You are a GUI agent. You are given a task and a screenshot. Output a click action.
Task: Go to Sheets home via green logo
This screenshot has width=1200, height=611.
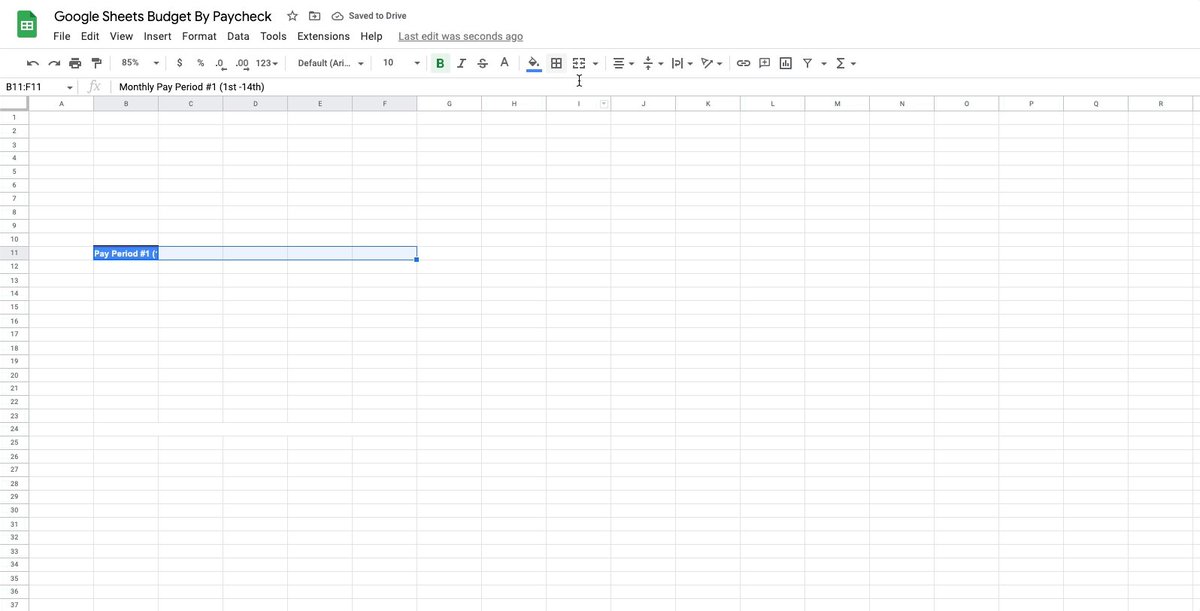click(x=27, y=25)
